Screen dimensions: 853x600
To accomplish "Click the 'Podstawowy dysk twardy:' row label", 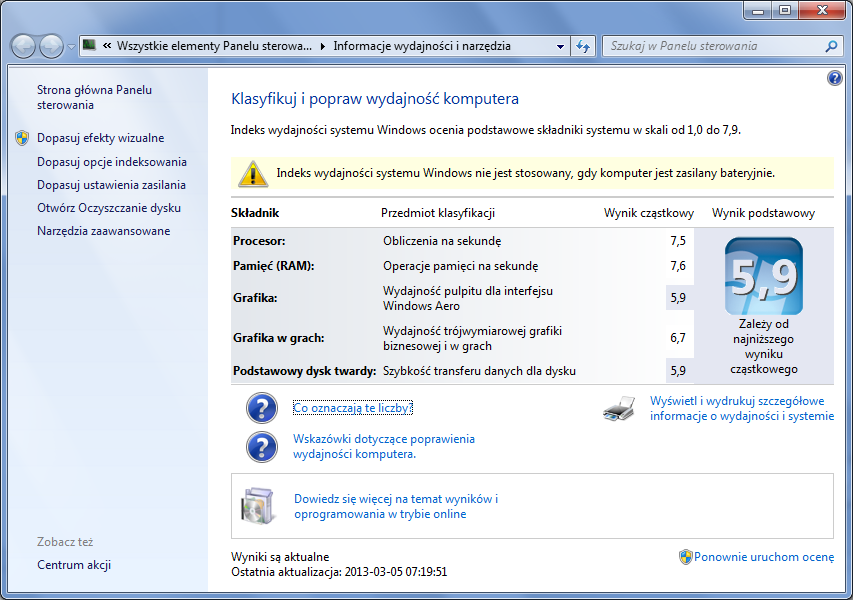I will pos(305,371).
